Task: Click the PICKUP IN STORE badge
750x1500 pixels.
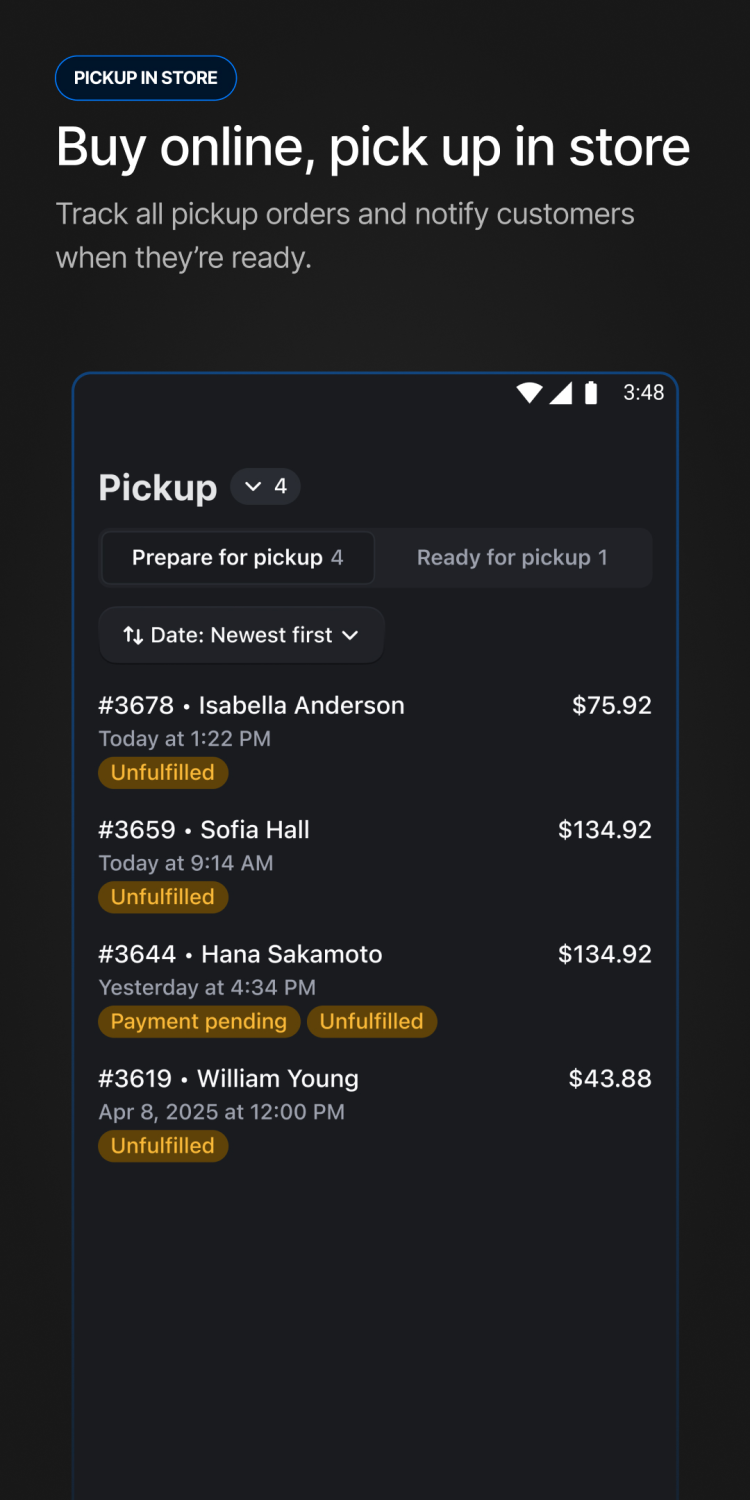Action: click(146, 78)
